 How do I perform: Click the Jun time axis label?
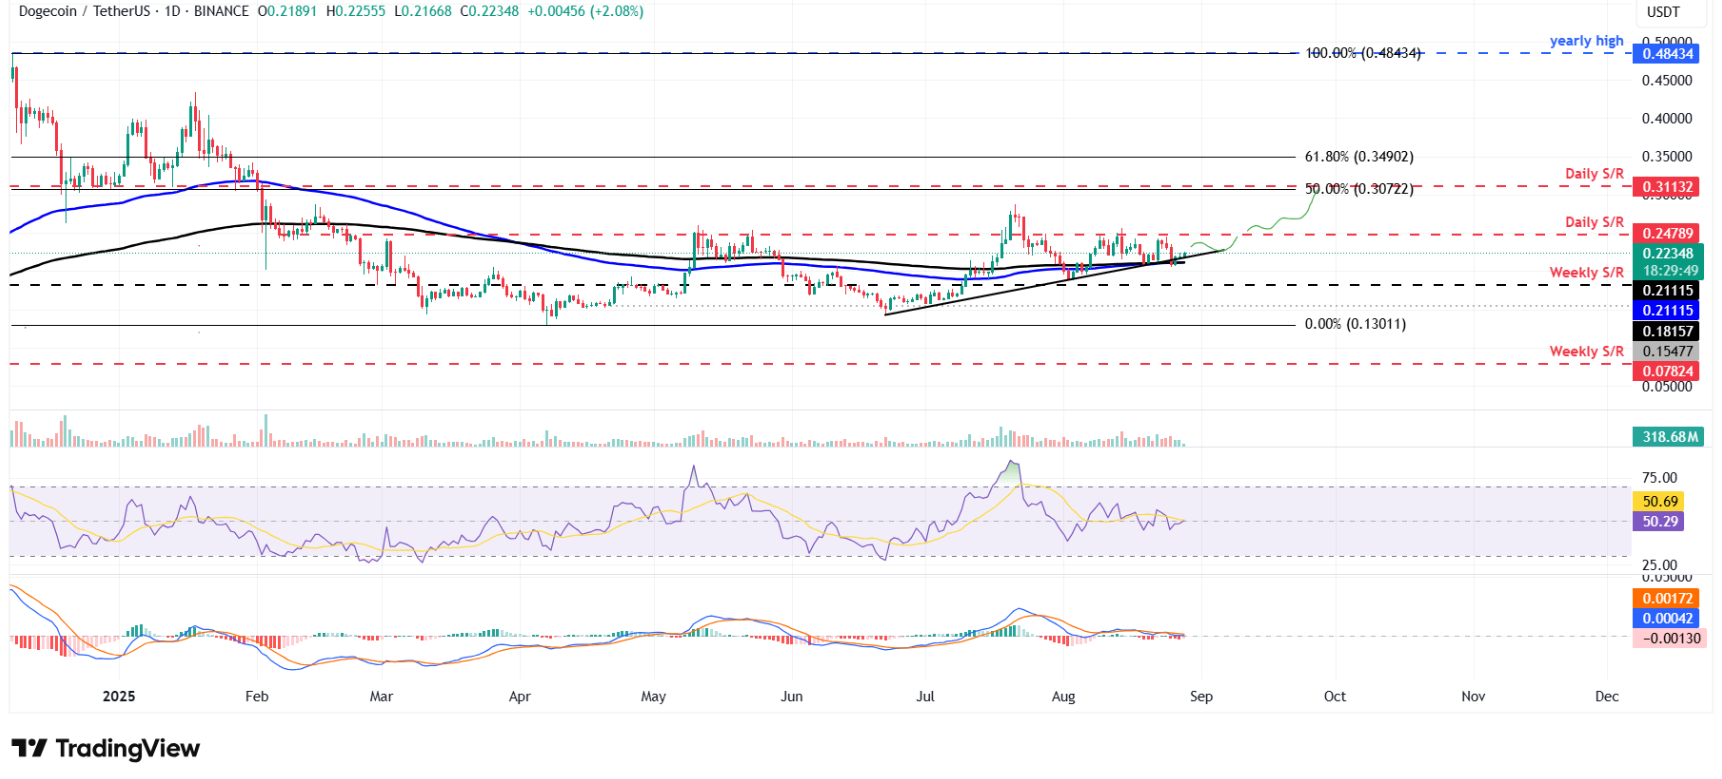791,697
